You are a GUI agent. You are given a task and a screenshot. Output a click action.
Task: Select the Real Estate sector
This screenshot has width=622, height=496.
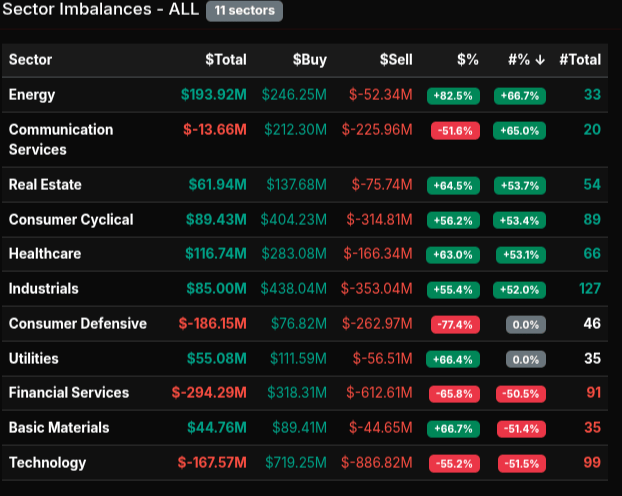[45, 185]
